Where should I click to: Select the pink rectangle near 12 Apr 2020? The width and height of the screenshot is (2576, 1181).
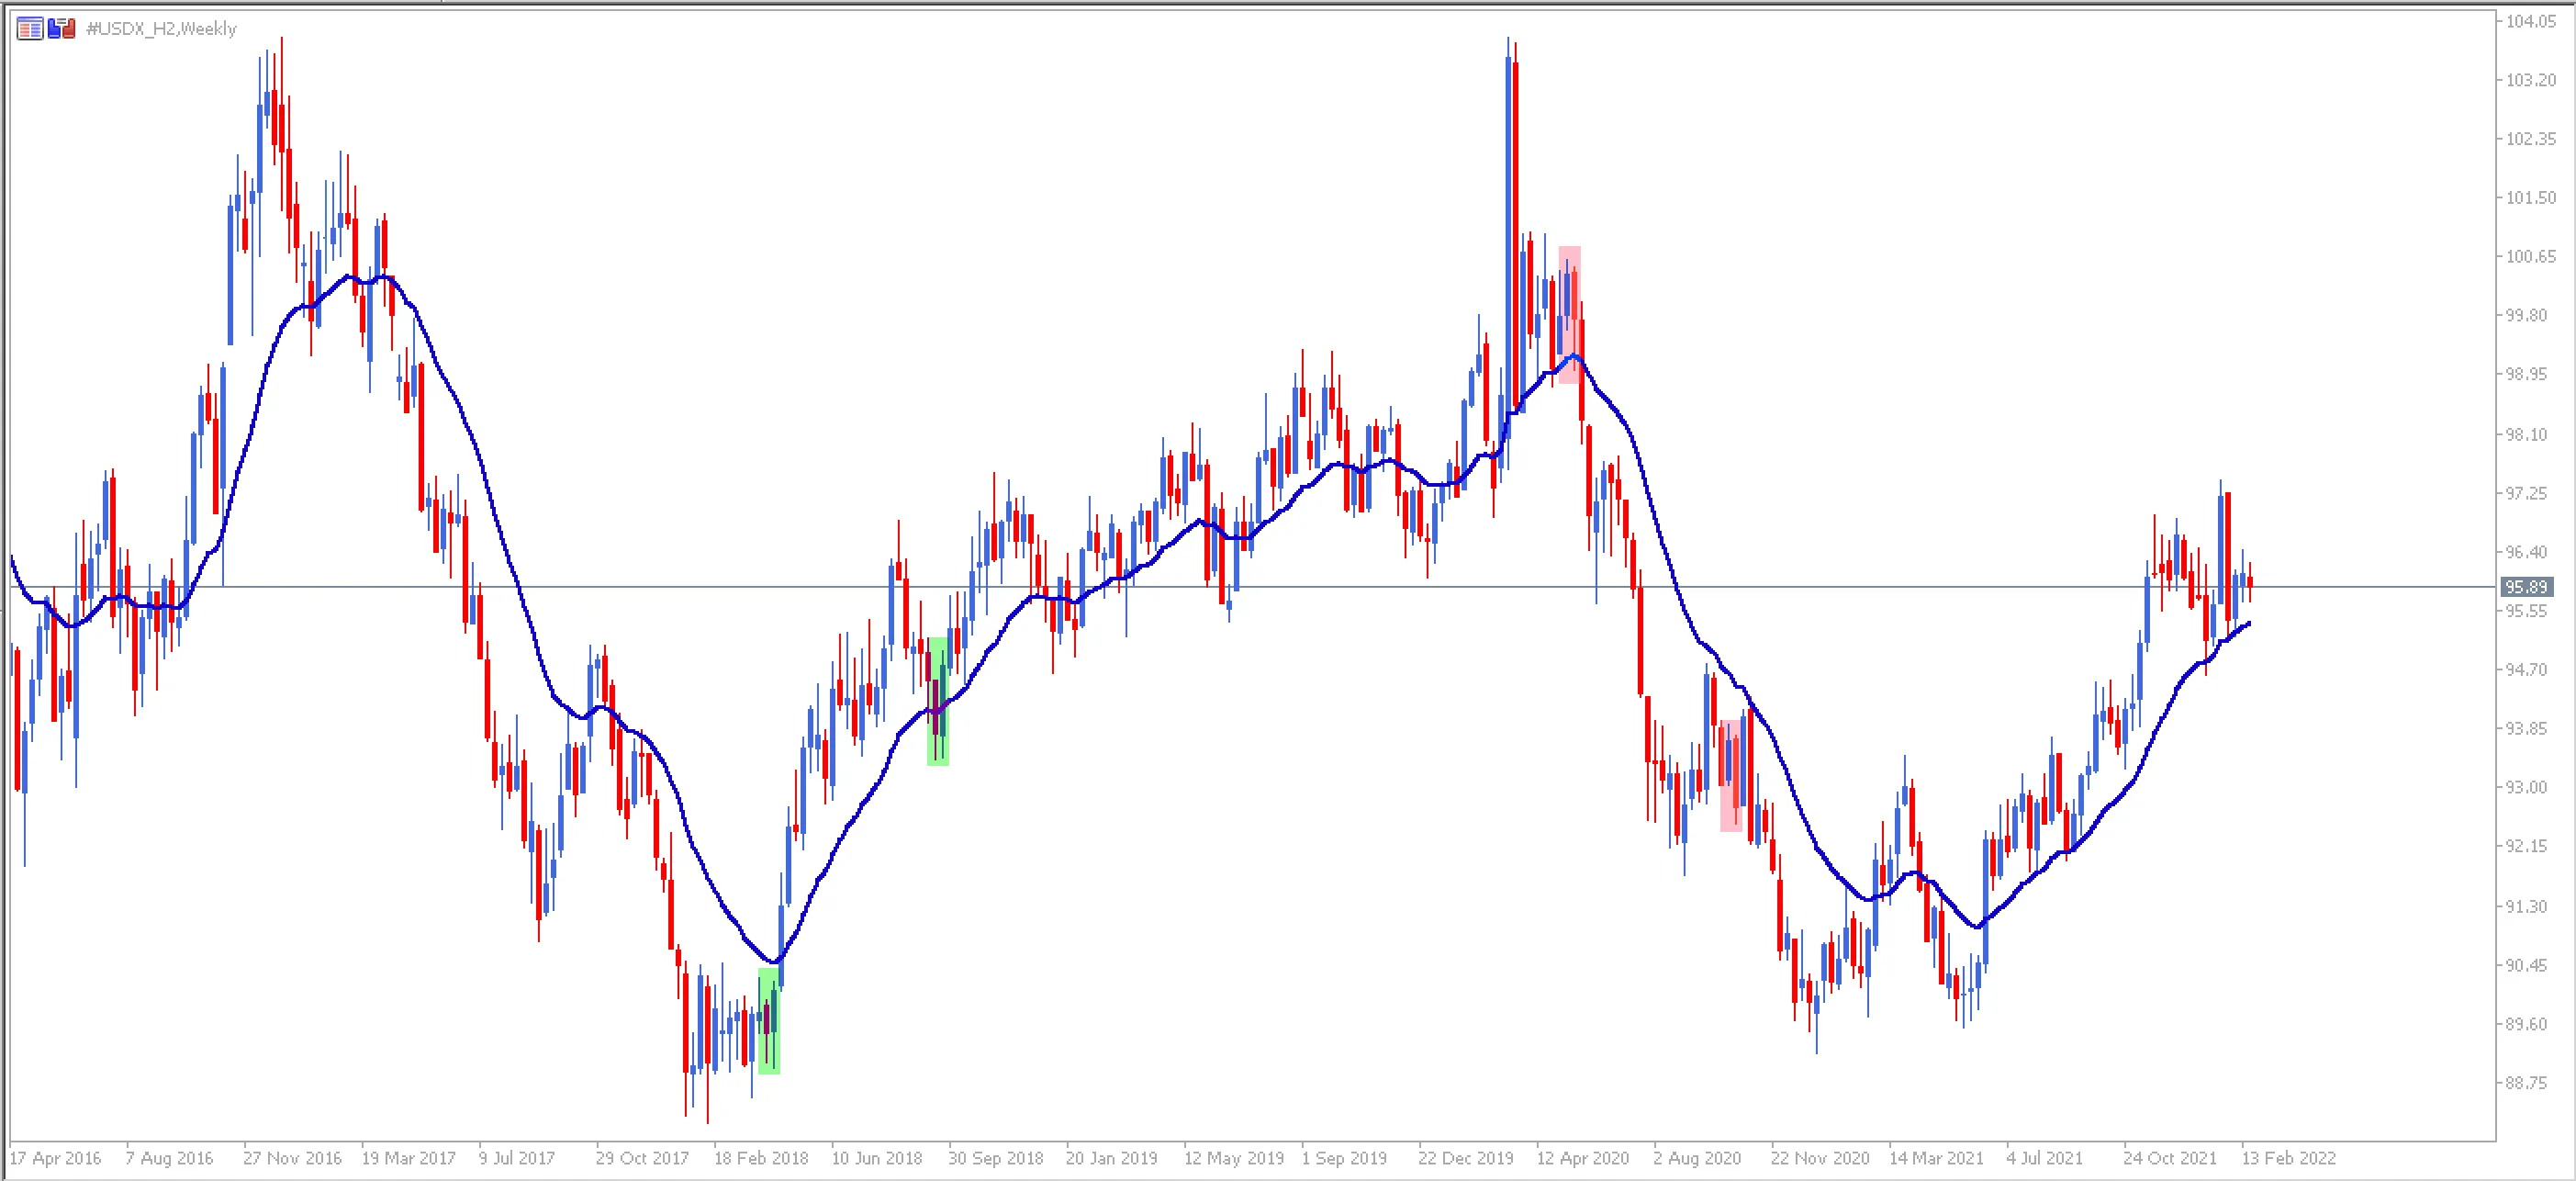point(1570,315)
